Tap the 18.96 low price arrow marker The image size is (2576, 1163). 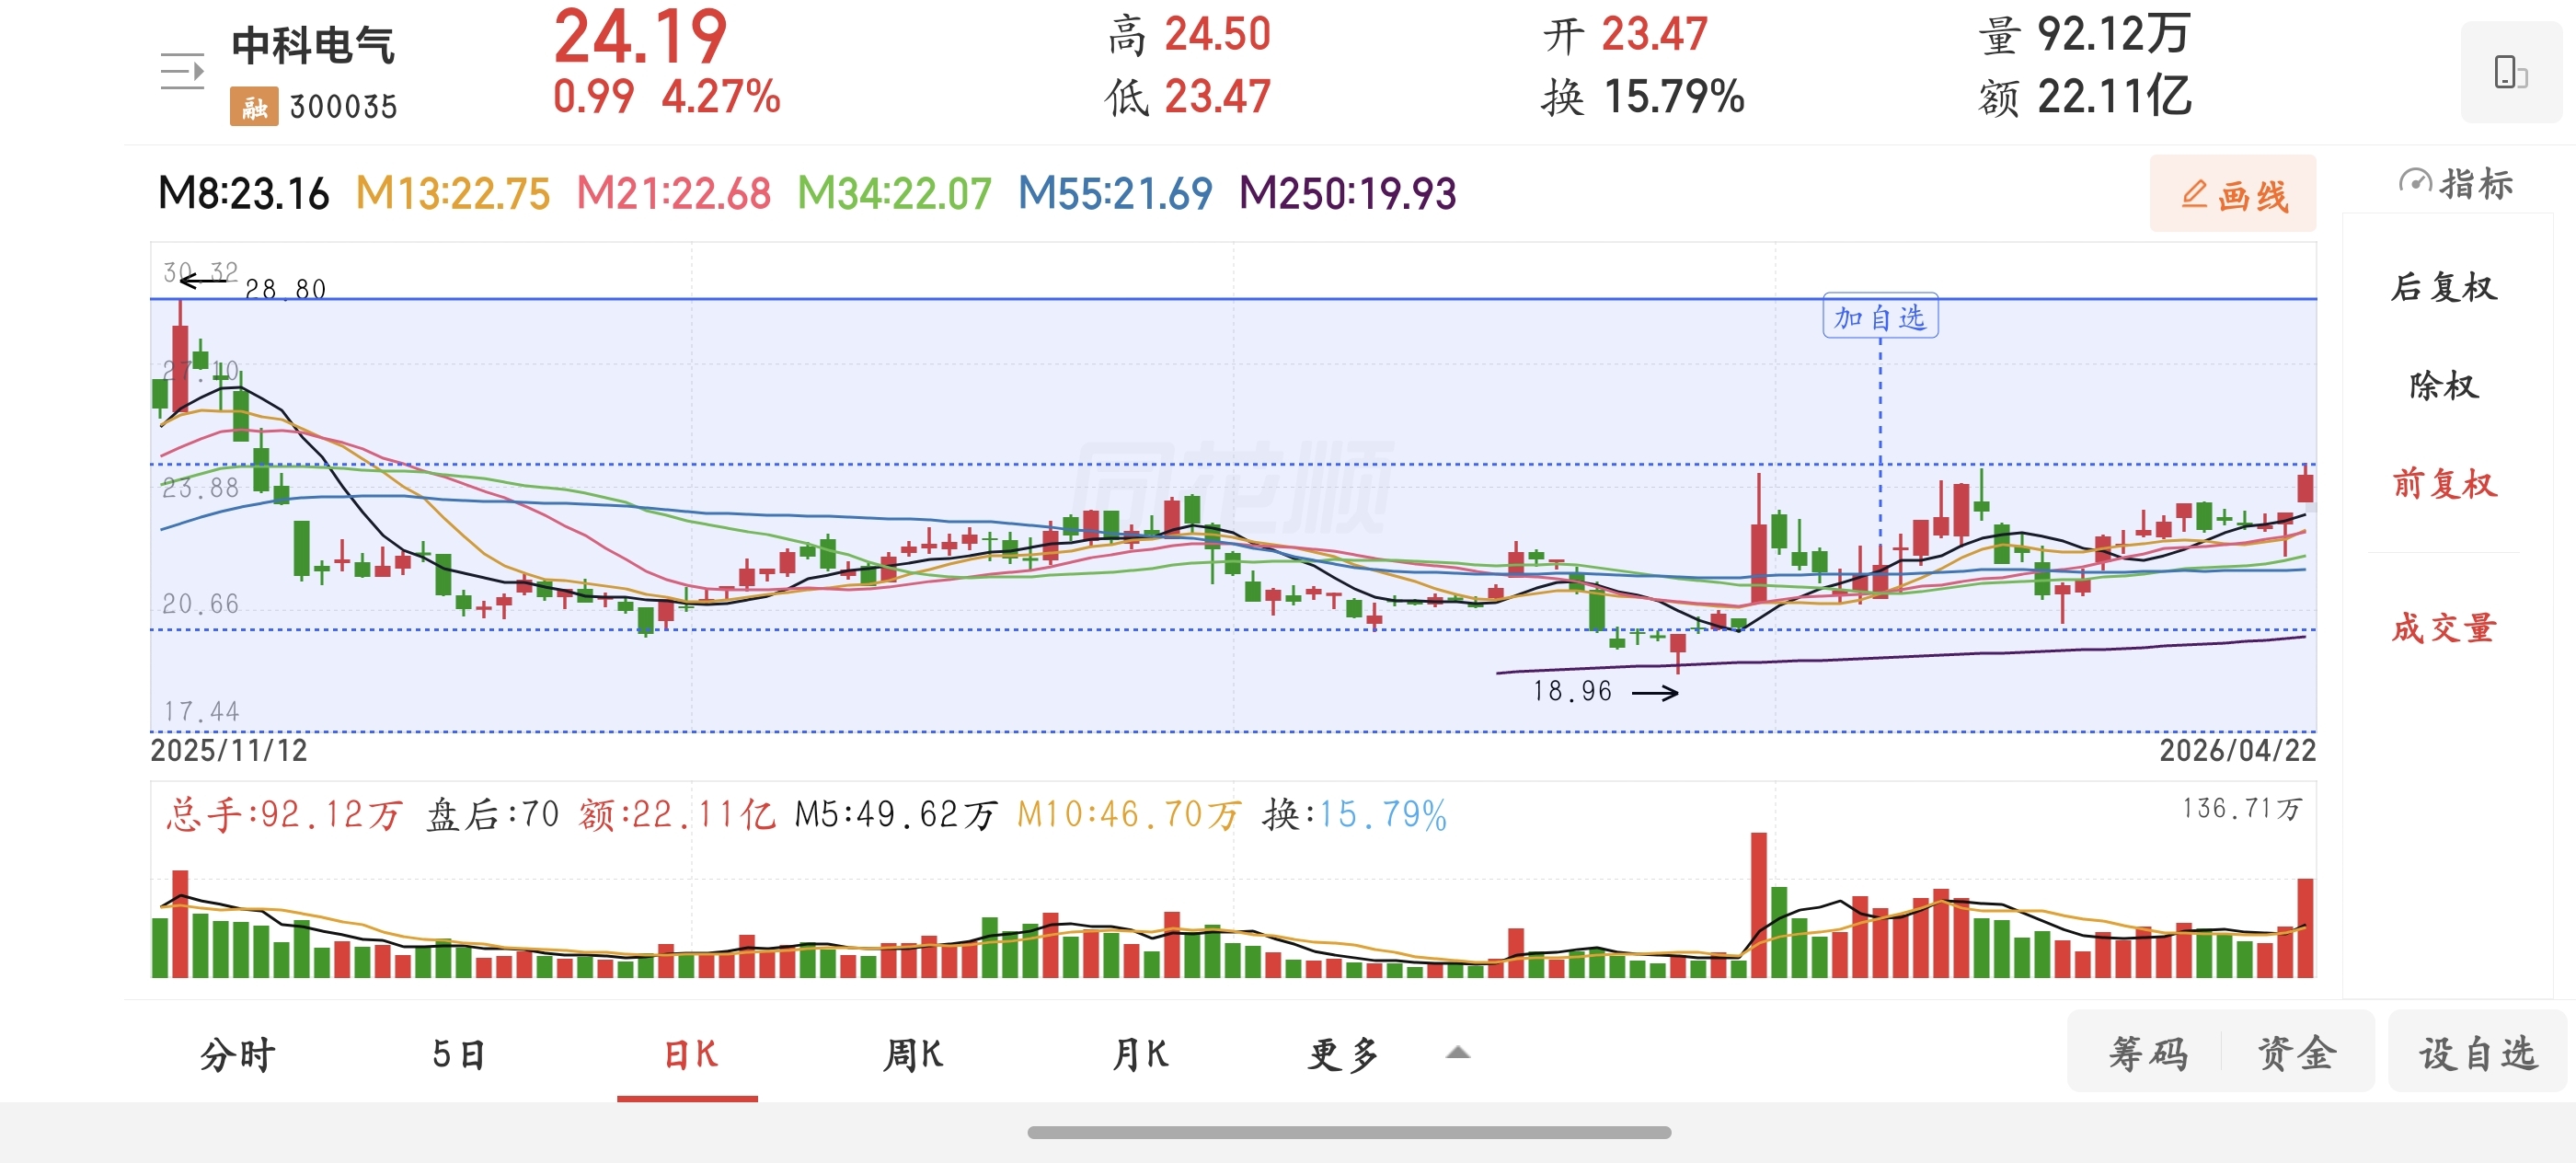tap(1655, 692)
